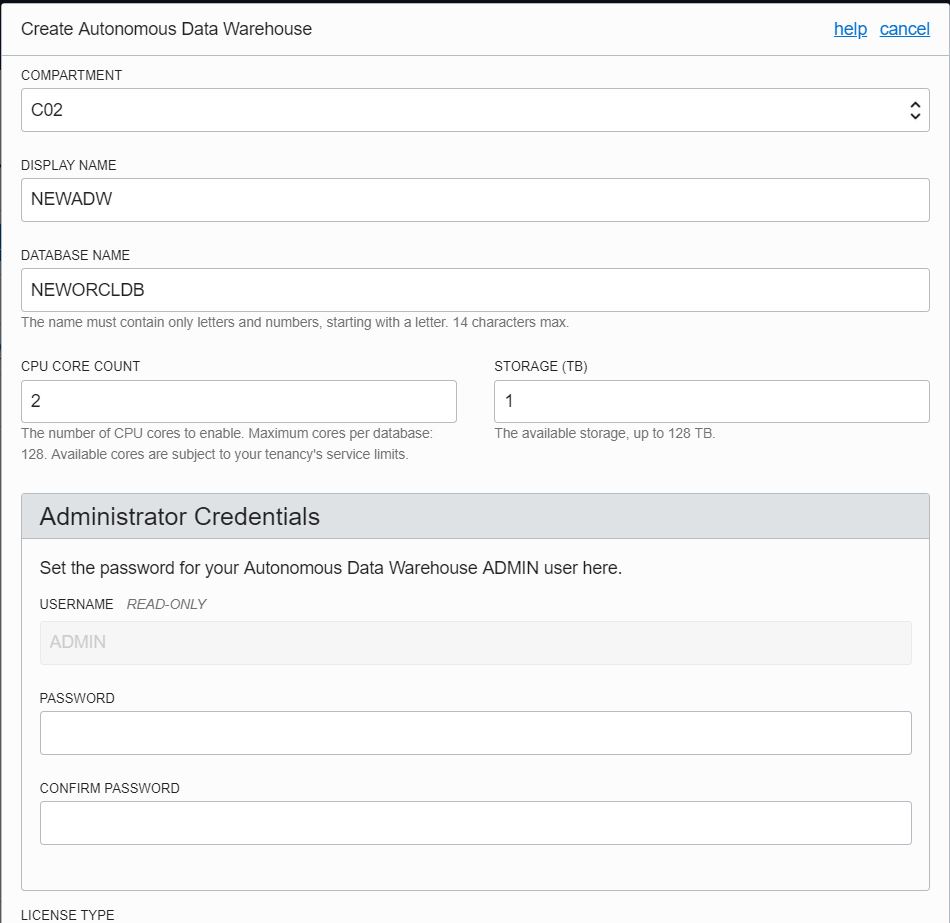Click the read-only ADMIN username field
Screen dimensions: 950x923
(475, 643)
